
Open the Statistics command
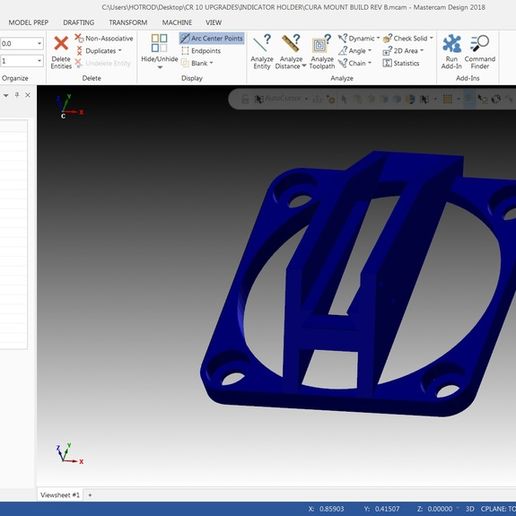point(401,63)
